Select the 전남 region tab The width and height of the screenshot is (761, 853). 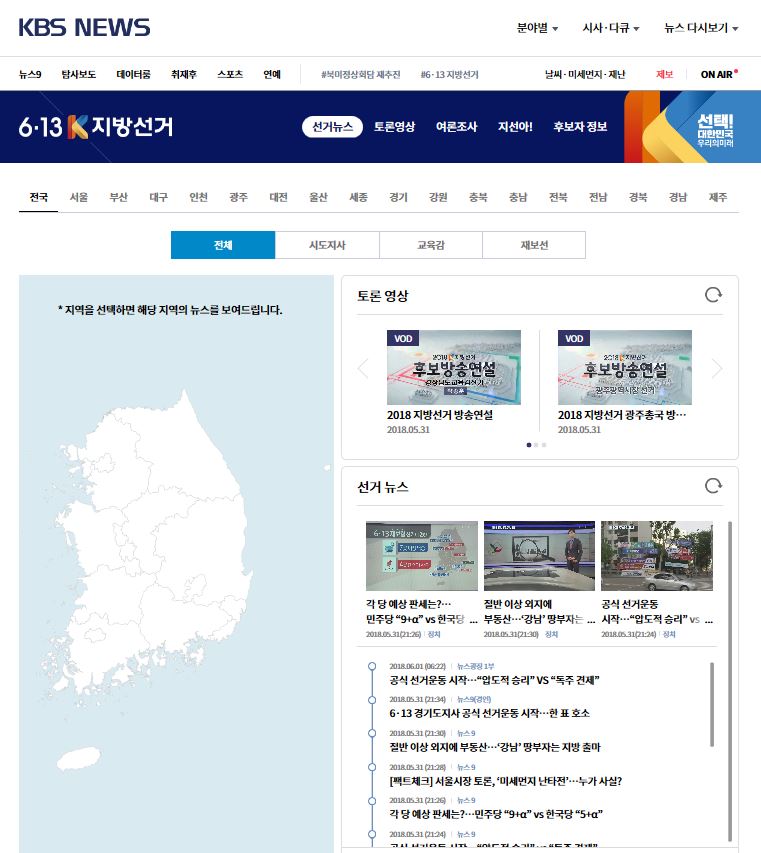[598, 197]
